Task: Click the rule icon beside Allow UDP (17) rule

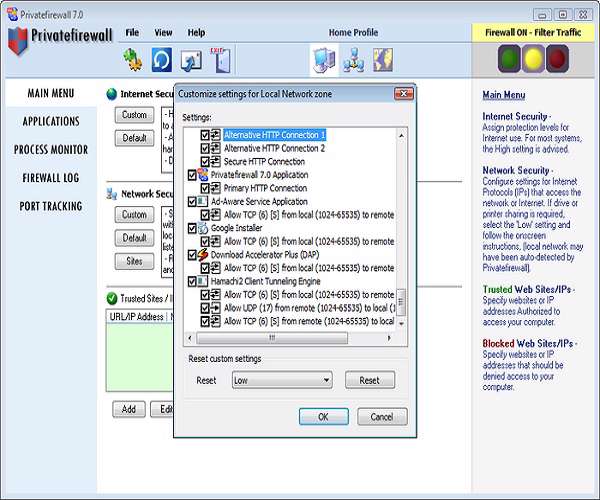Action: [x=216, y=308]
